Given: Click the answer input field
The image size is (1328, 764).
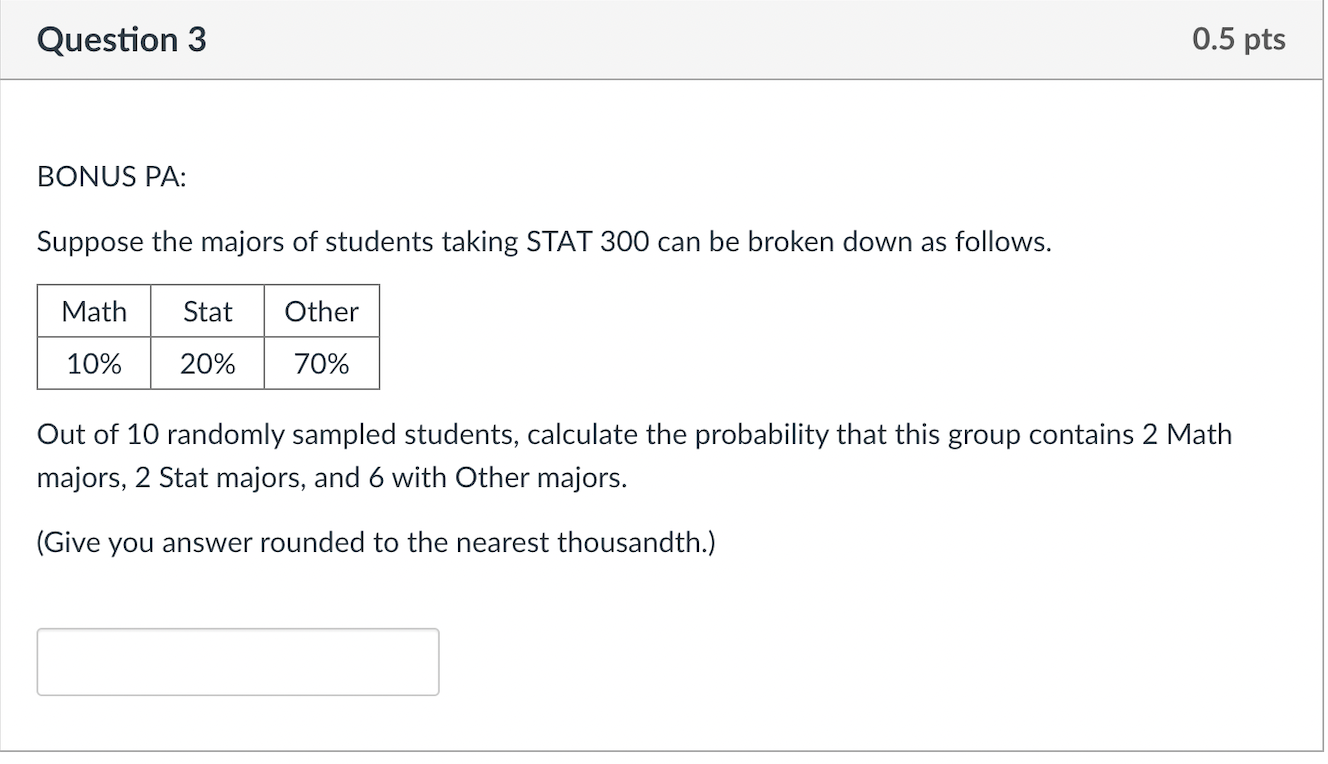Looking at the screenshot, I should (x=238, y=661).
